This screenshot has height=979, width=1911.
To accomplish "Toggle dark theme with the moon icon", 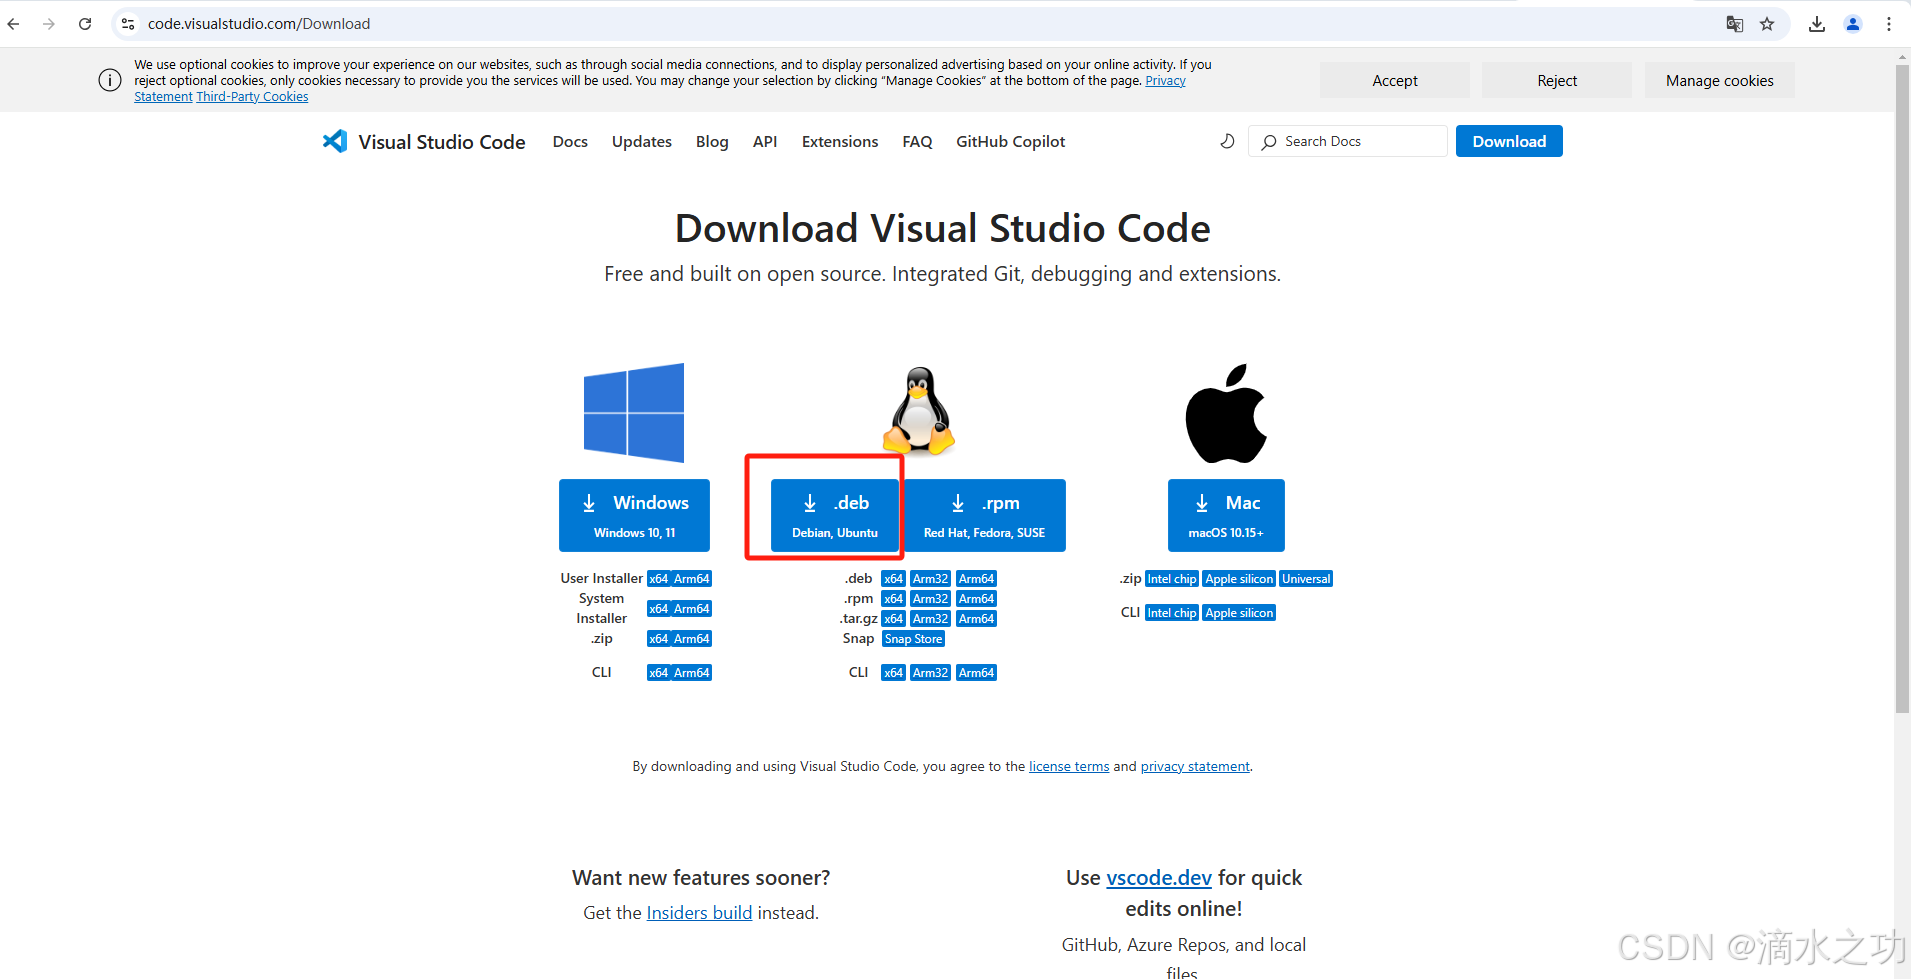I will point(1227,142).
